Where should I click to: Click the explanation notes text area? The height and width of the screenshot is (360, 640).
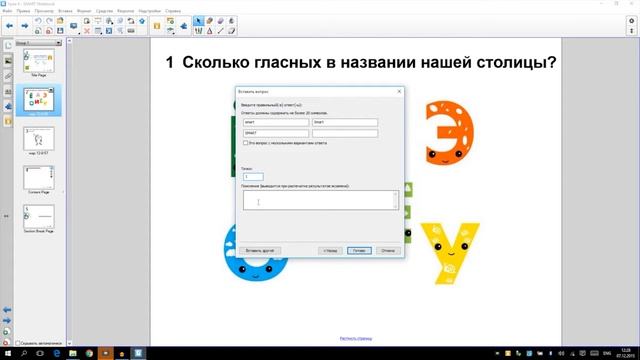[321, 200]
